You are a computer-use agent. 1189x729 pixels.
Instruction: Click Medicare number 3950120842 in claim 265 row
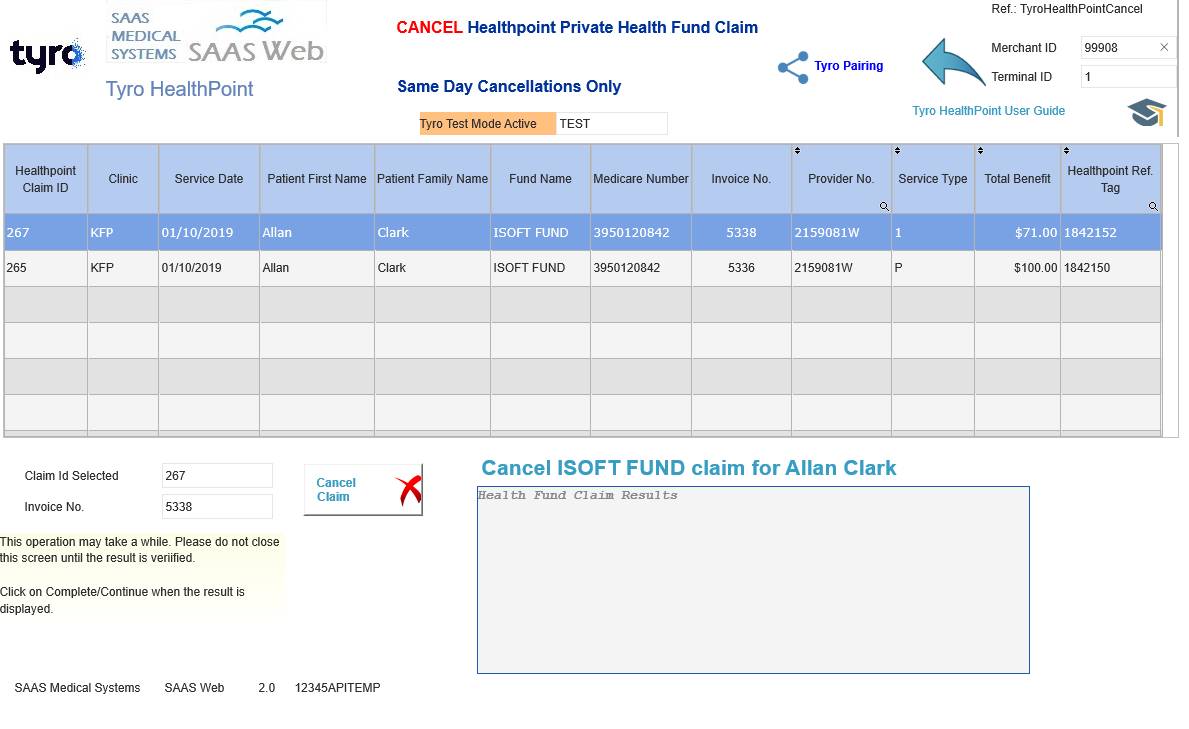coord(641,268)
